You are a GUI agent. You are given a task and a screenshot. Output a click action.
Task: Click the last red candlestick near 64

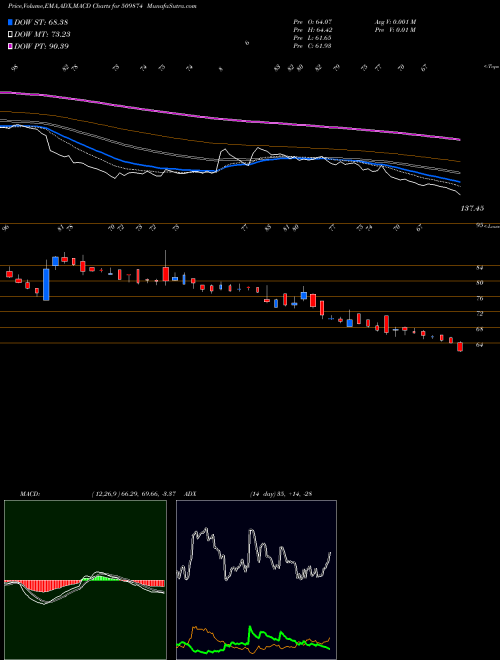[x=460, y=347]
